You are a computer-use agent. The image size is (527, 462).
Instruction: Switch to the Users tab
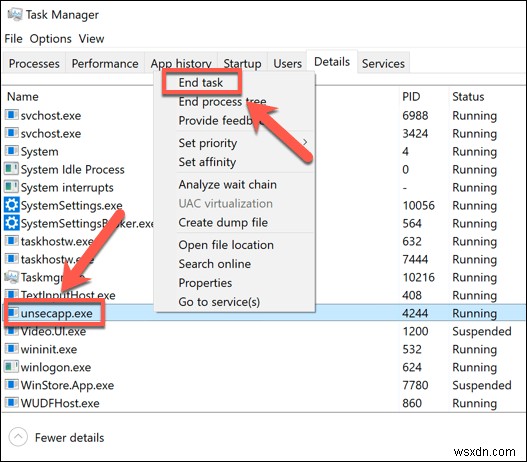coord(287,63)
